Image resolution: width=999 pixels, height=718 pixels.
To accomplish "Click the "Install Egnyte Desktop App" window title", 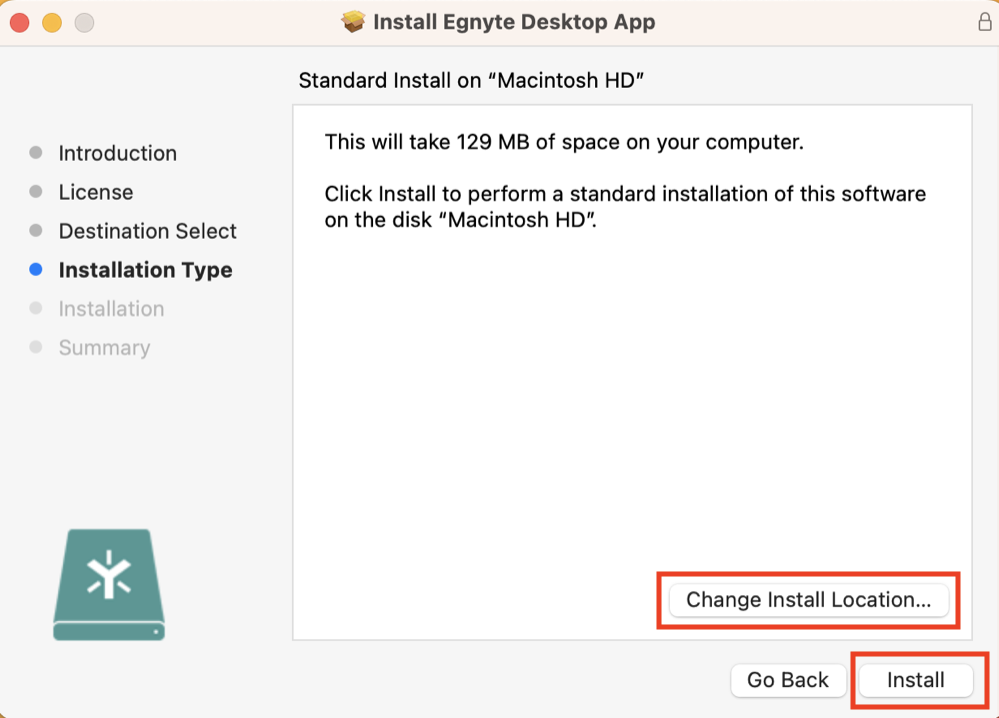I will click(514, 22).
